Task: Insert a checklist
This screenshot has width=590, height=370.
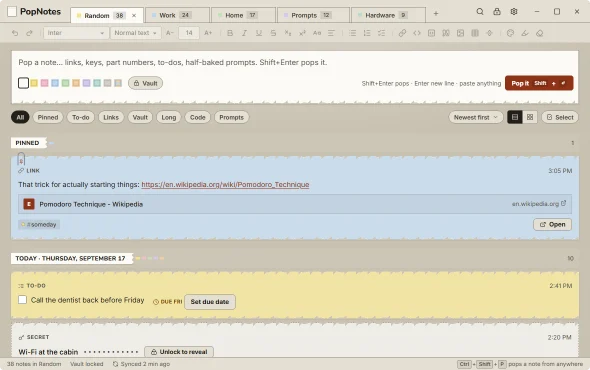Action: coord(382,33)
